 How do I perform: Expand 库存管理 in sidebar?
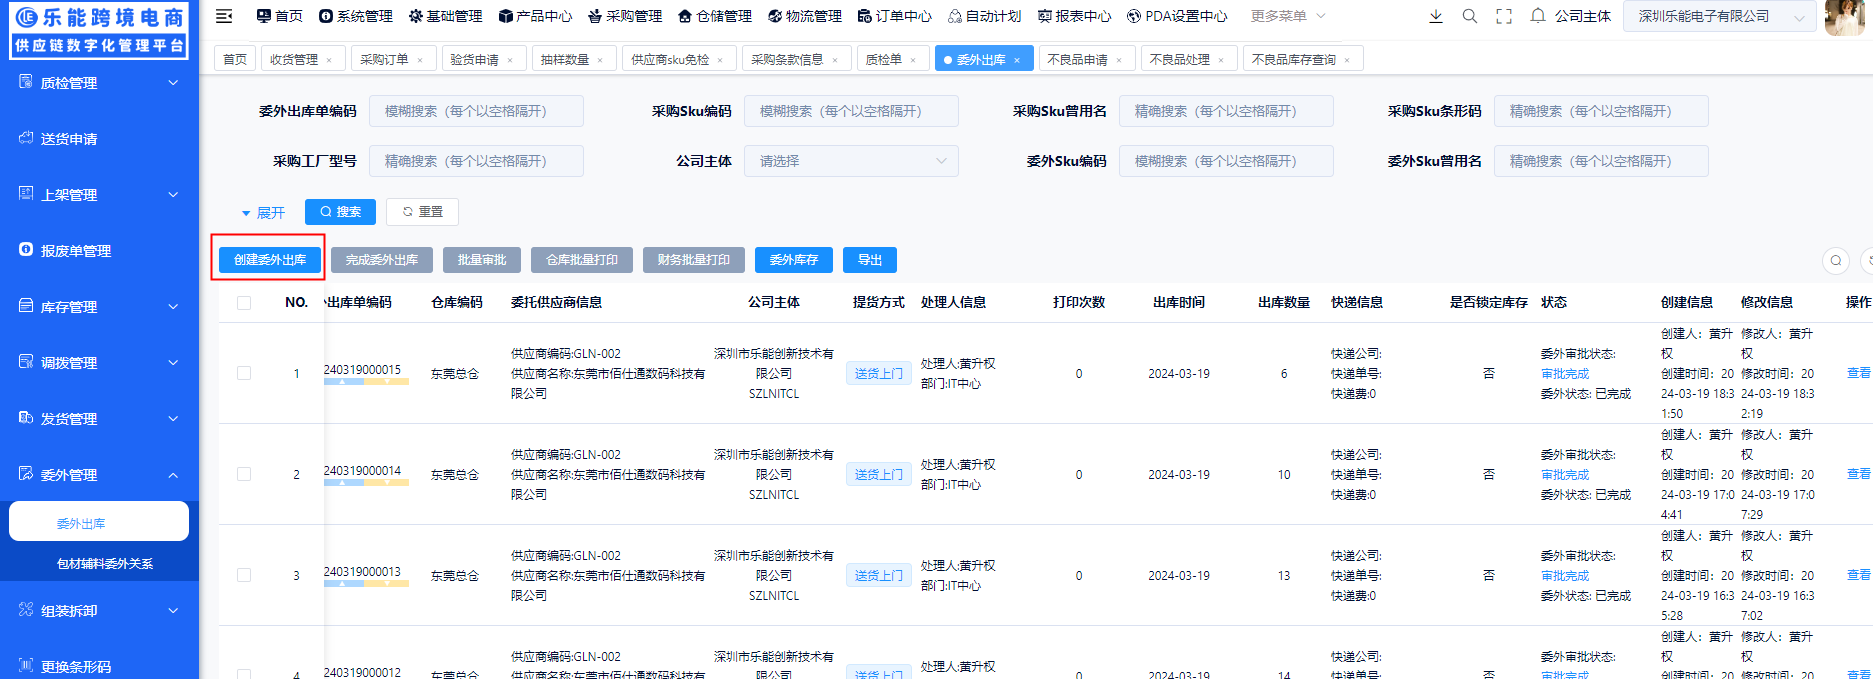[99, 307]
